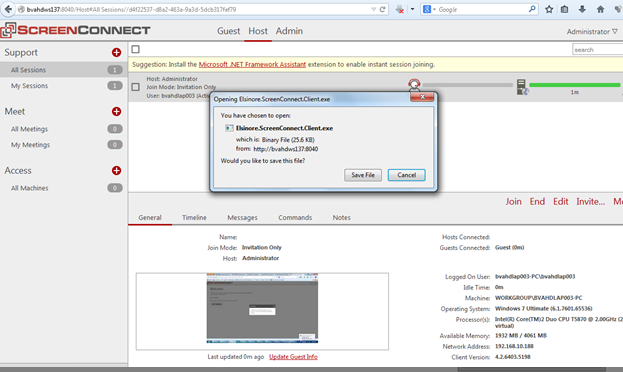This screenshot has height=372, width=623.
Task: Open the Administrator user dropdown
Action: pos(592,31)
